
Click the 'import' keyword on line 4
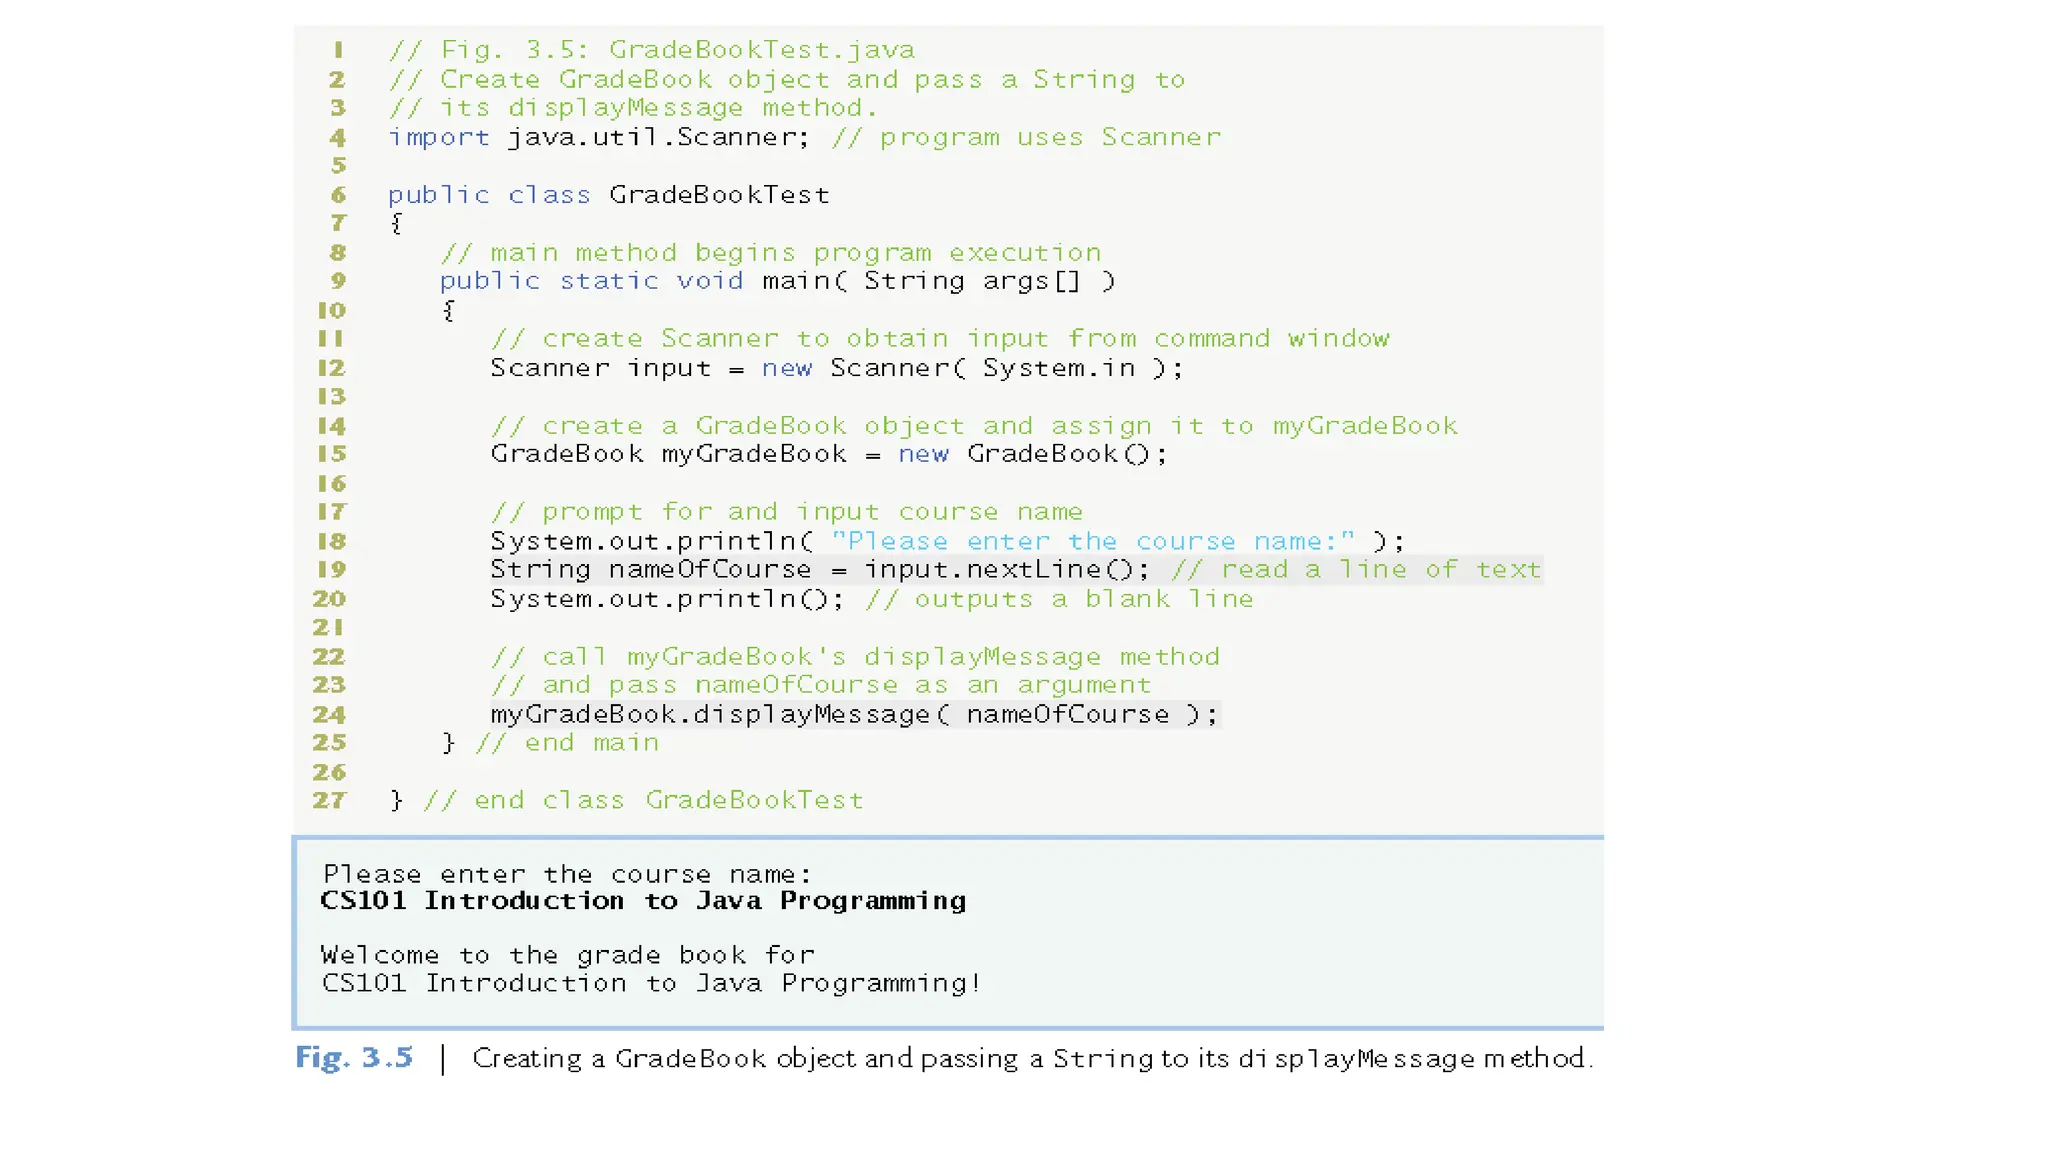pyautogui.click(x=439, y=138)
